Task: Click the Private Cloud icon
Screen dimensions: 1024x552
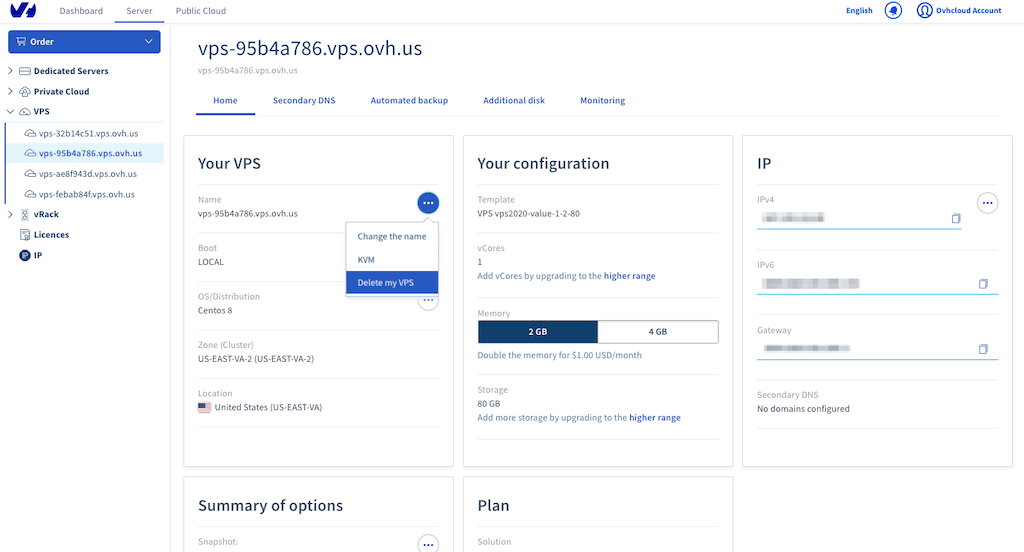Action: click(x=25, y=91)
